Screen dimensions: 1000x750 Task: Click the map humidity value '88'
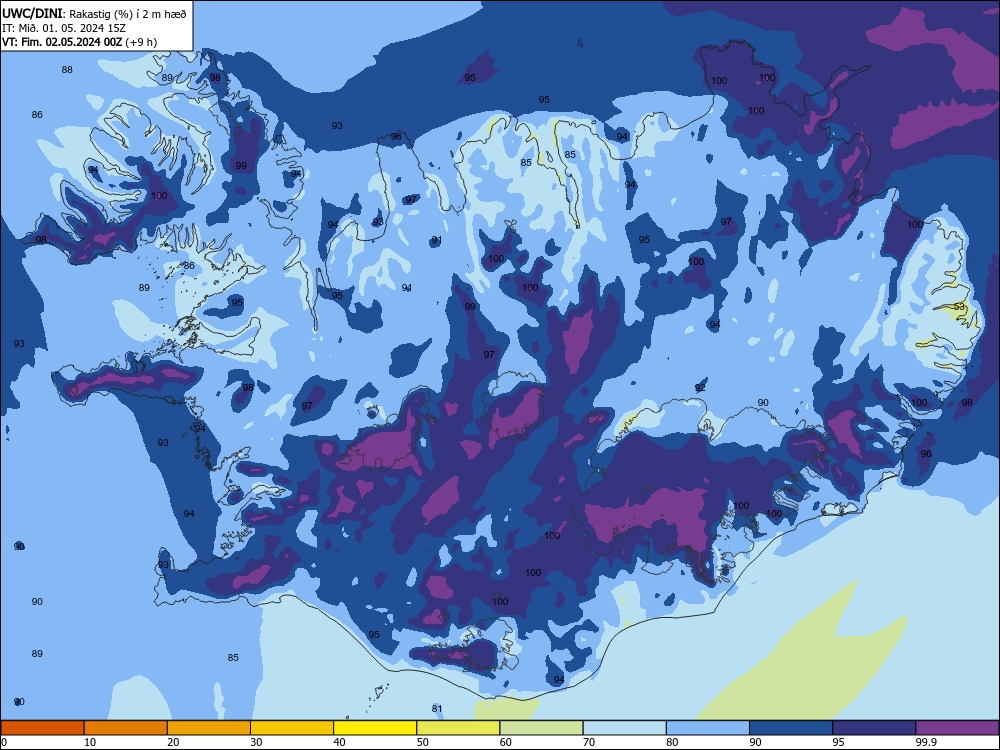[67, 70]
